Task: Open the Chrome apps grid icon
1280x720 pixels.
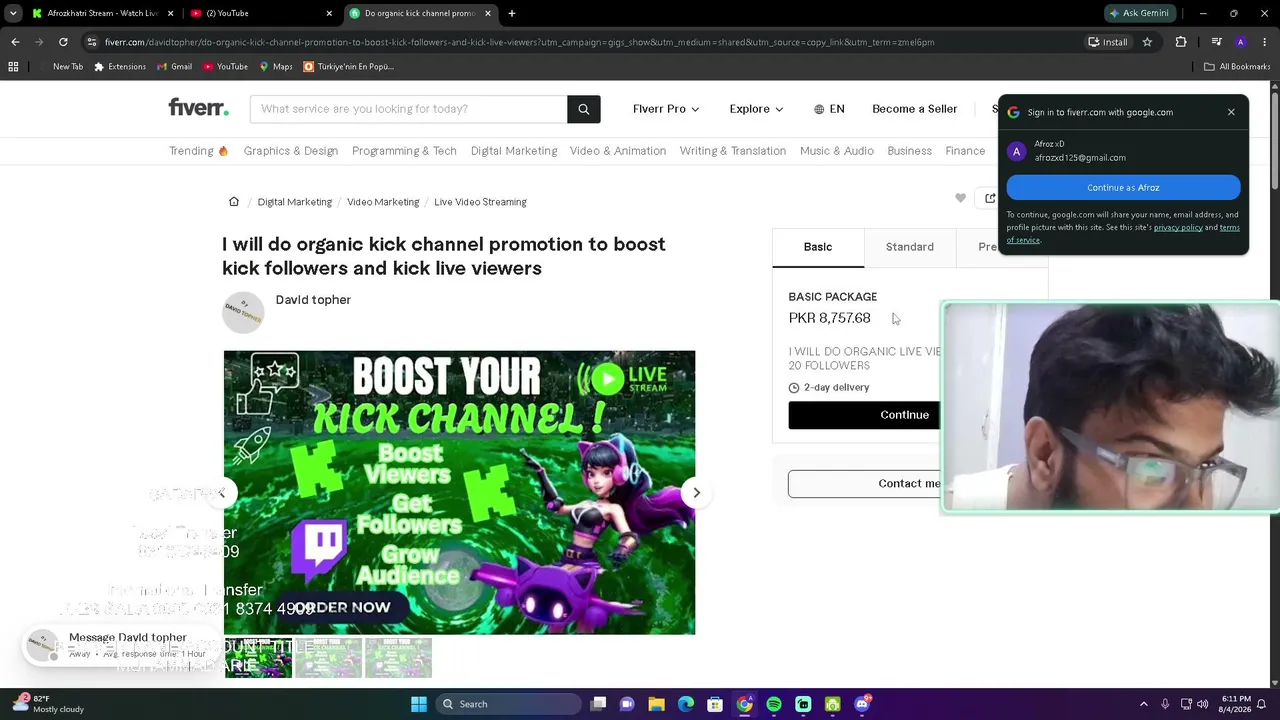Action: [13, 67]
